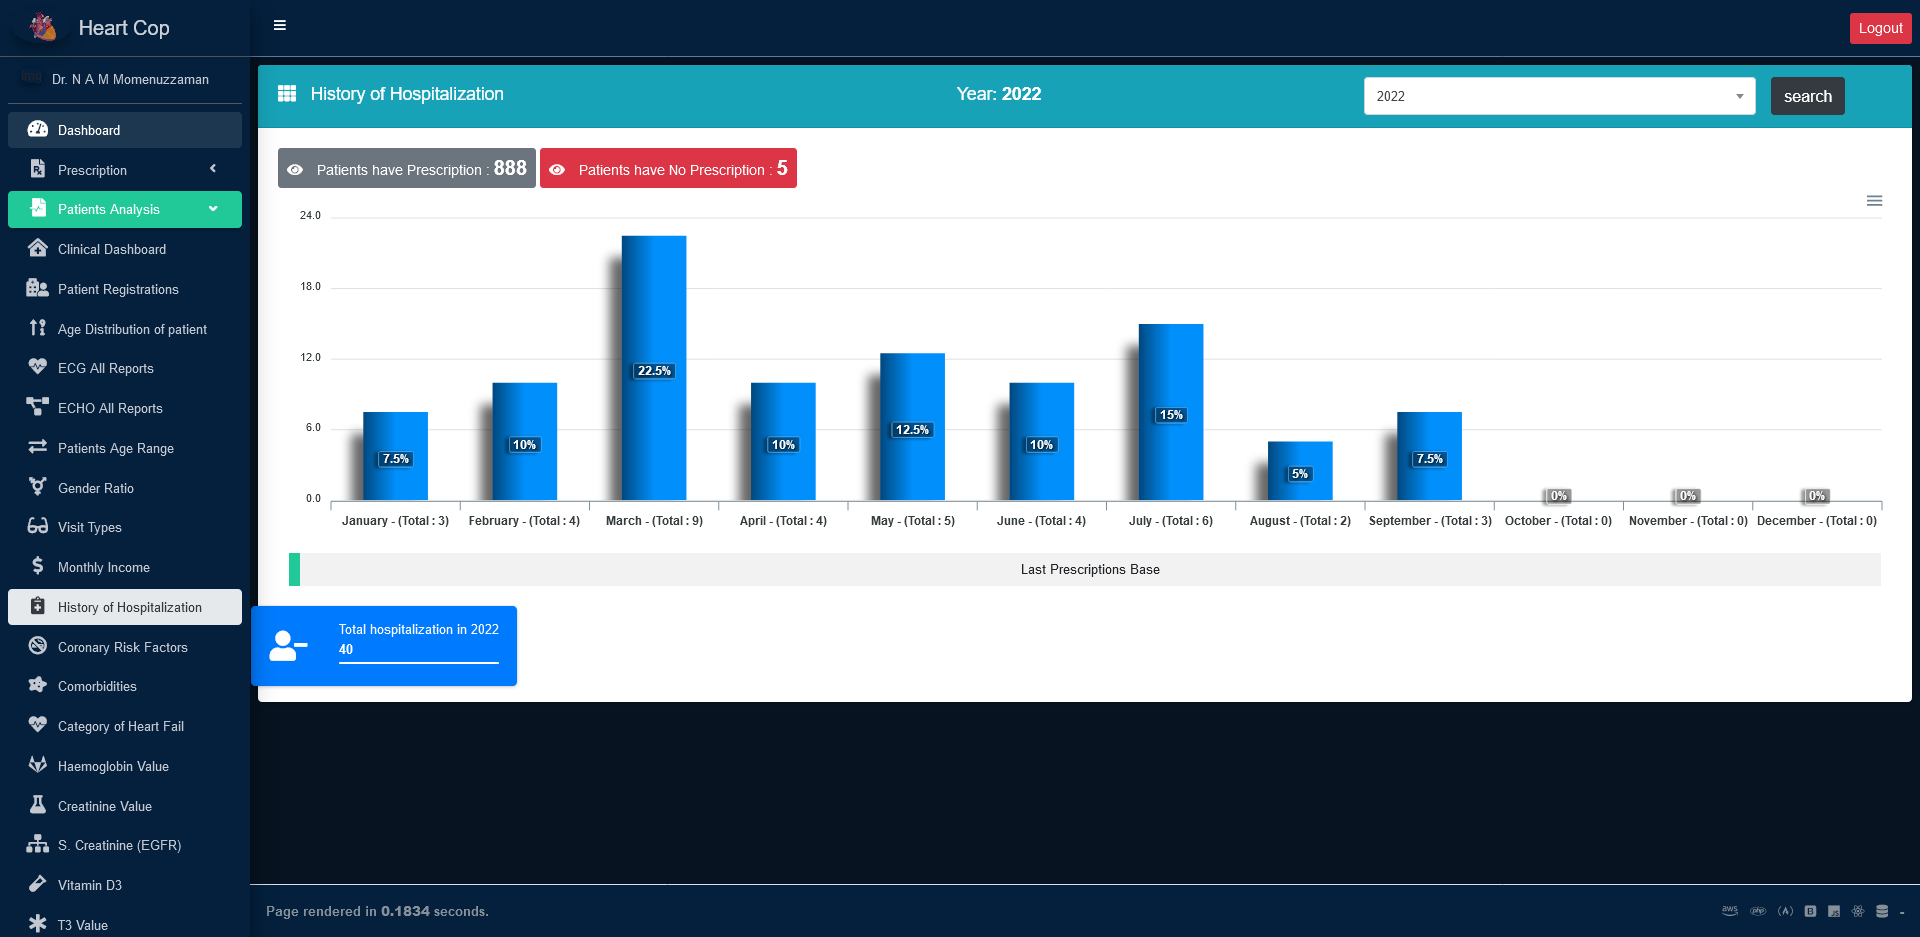Screen dimensions: 1920x937
Task: Click the Visit Types glasses icon
Action: (38, 526)
